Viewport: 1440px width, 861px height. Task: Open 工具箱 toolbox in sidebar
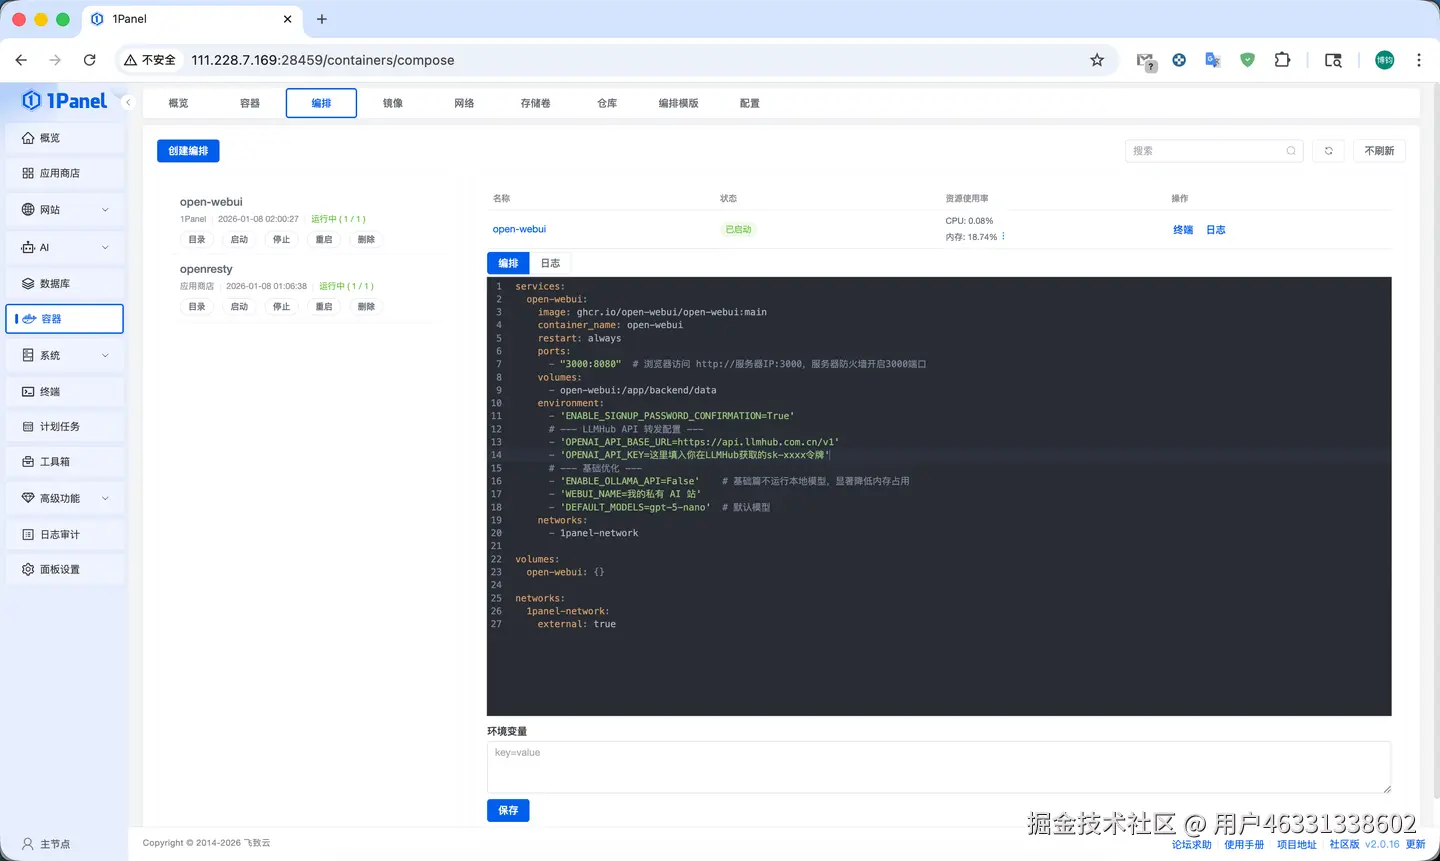click(x=65, y=462)
